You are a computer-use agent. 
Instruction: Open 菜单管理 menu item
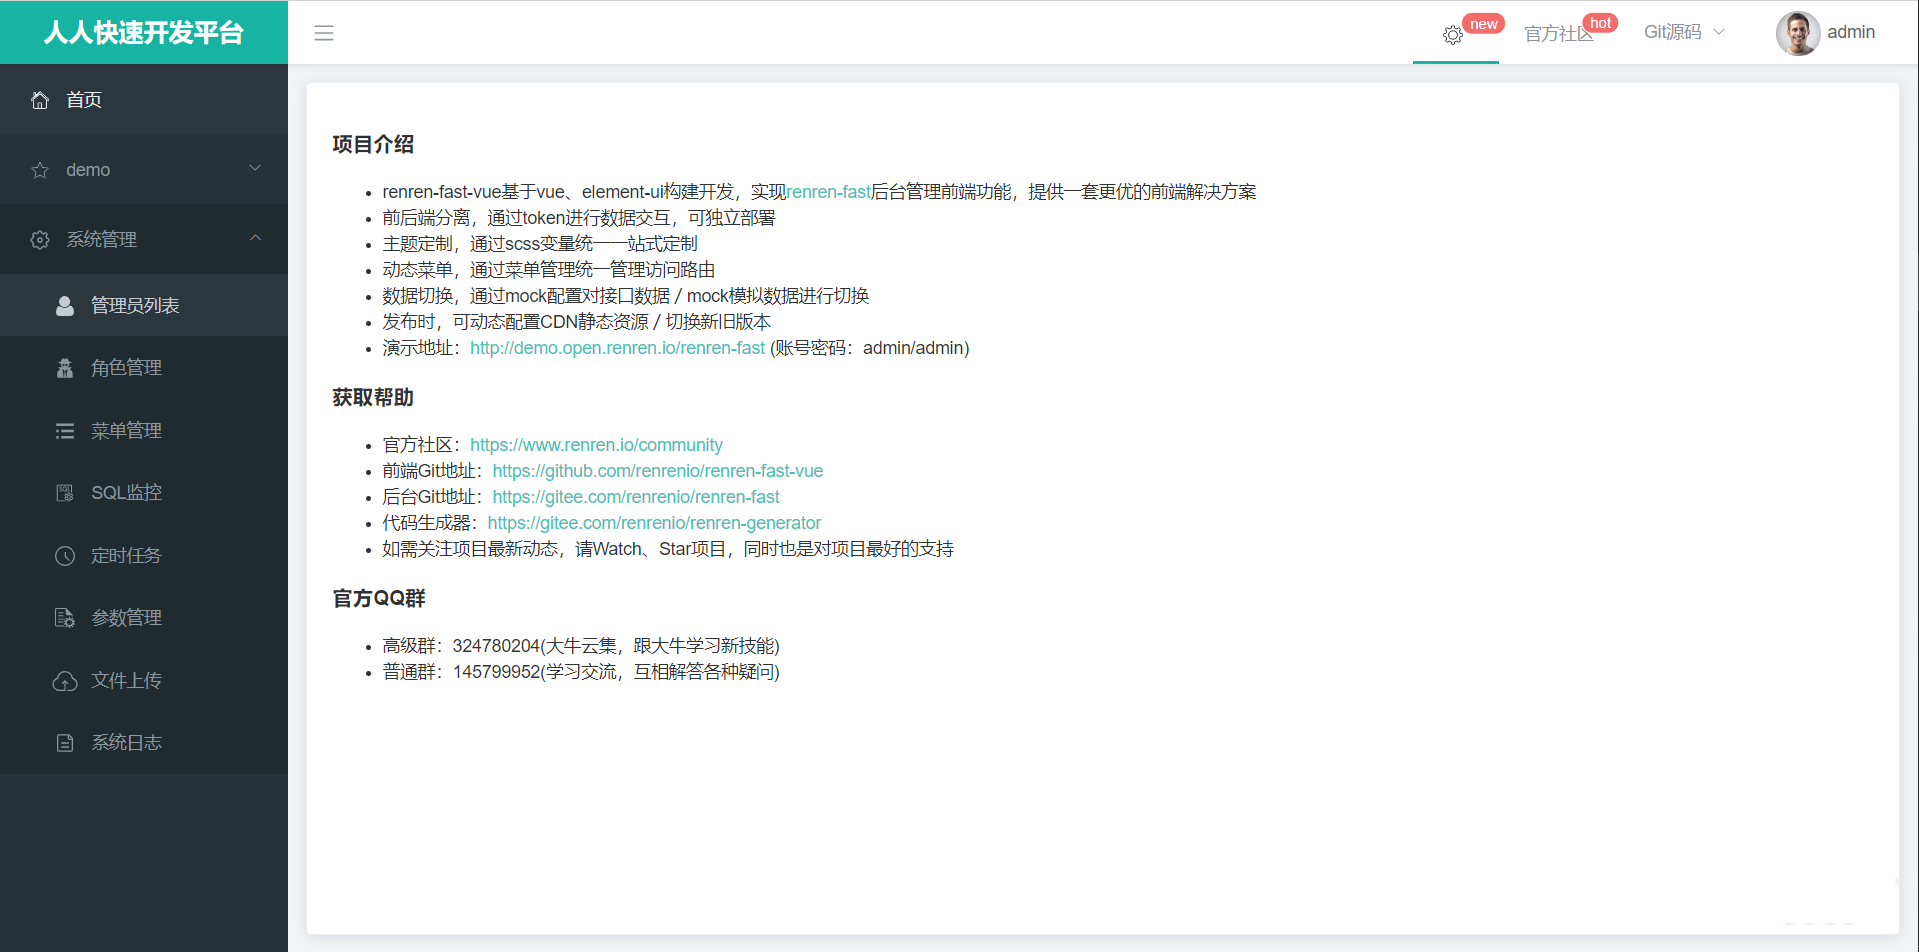point(144,431)
